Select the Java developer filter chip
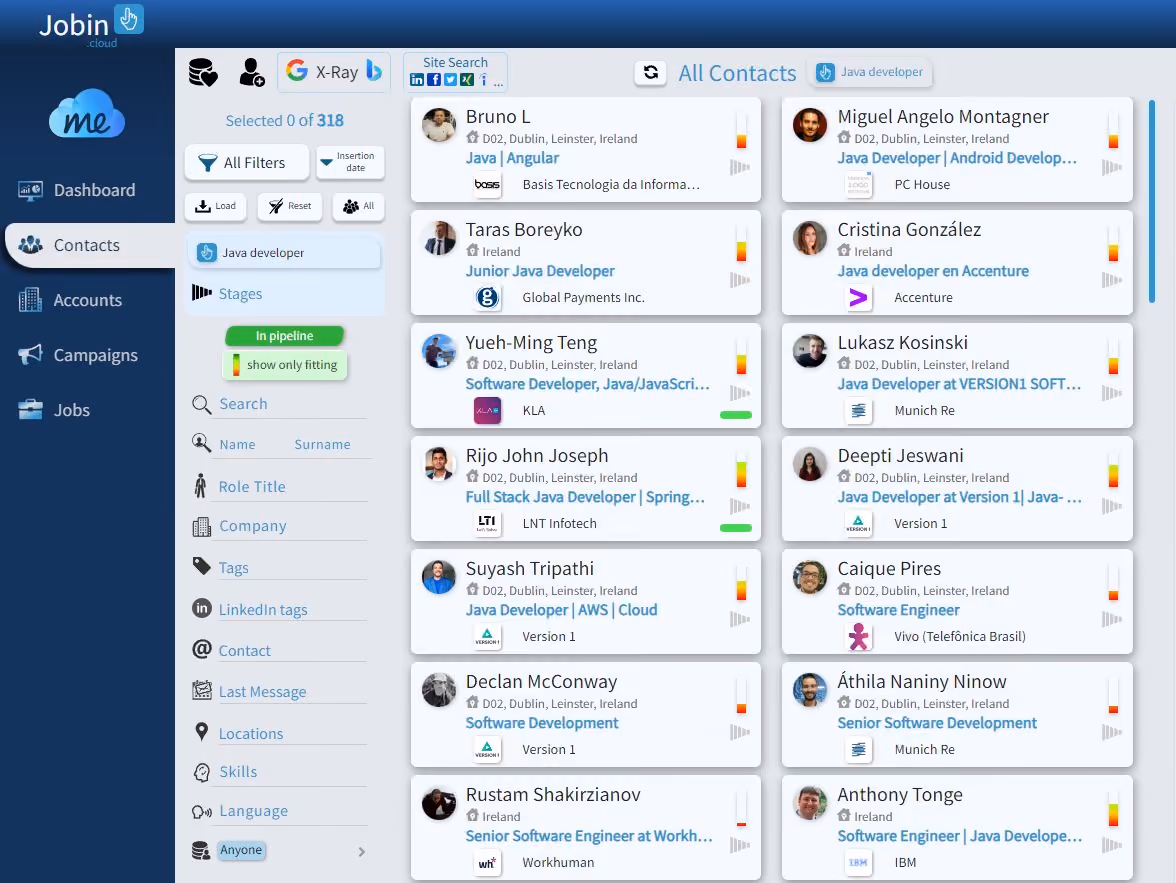This screenshot has height=883, width=1176. point(285,253)
